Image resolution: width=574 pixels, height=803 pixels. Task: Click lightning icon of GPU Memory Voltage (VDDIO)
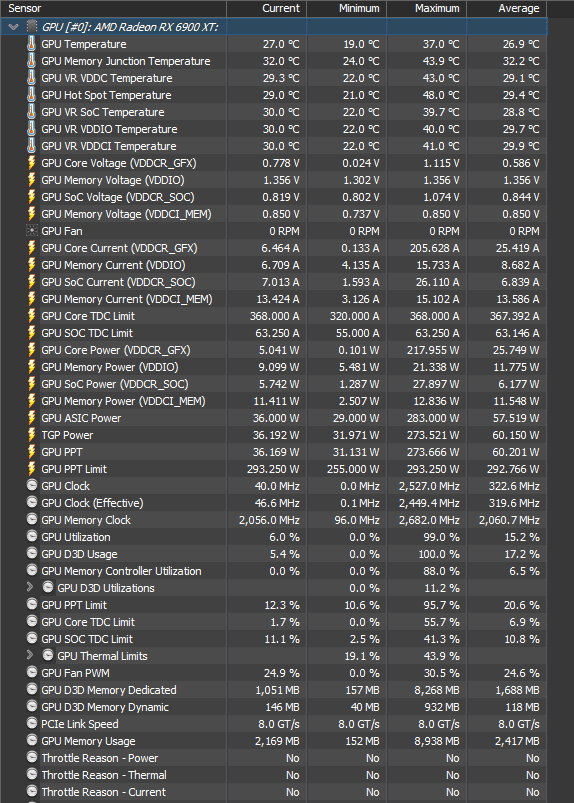(x=32, y=180)
